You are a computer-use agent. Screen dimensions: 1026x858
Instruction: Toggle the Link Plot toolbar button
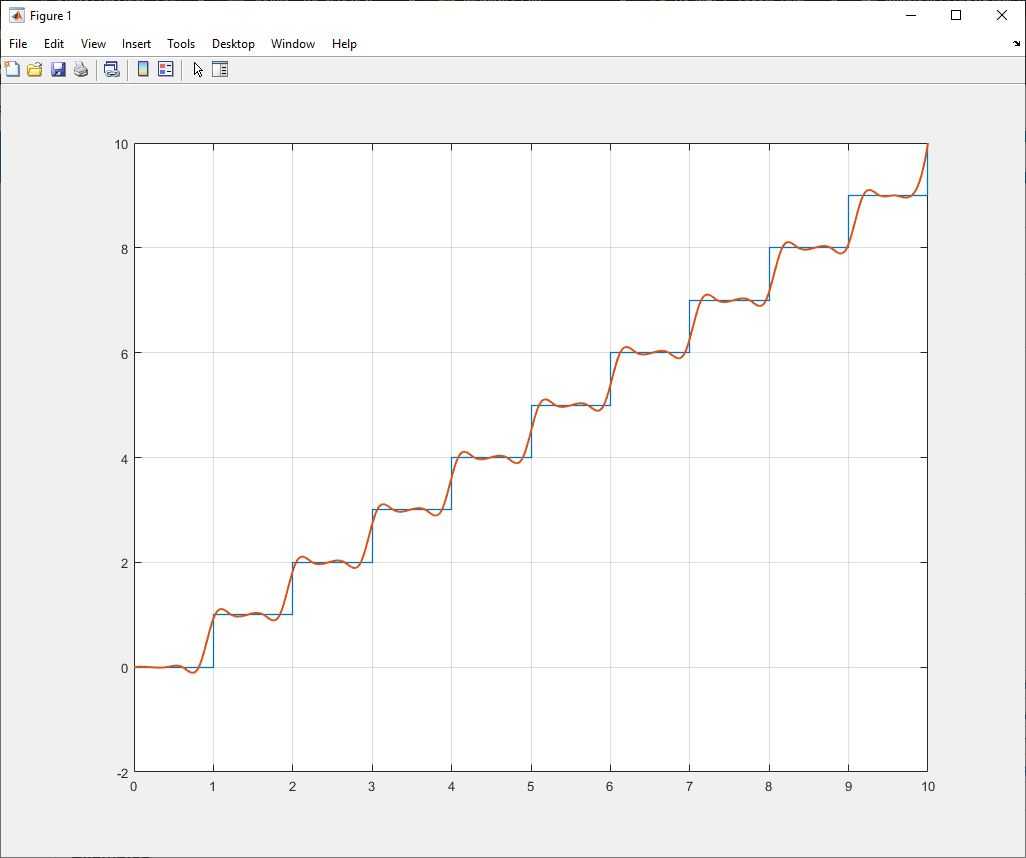tap(112, 69)
